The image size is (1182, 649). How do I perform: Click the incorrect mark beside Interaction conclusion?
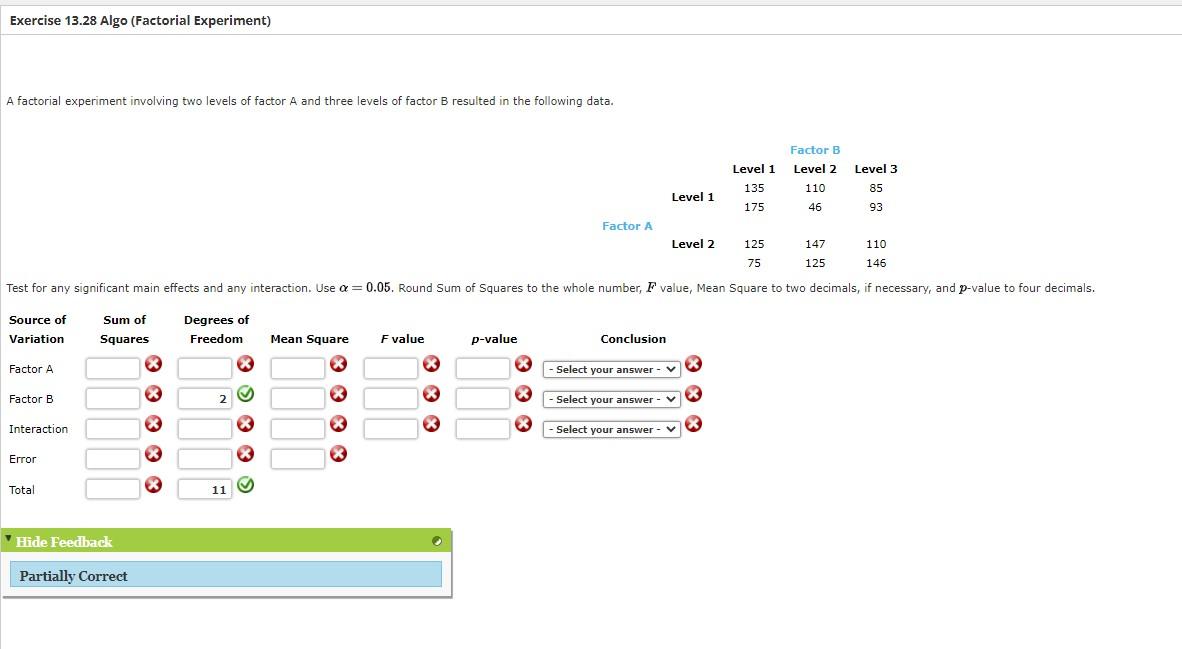(x=694, y=424)
